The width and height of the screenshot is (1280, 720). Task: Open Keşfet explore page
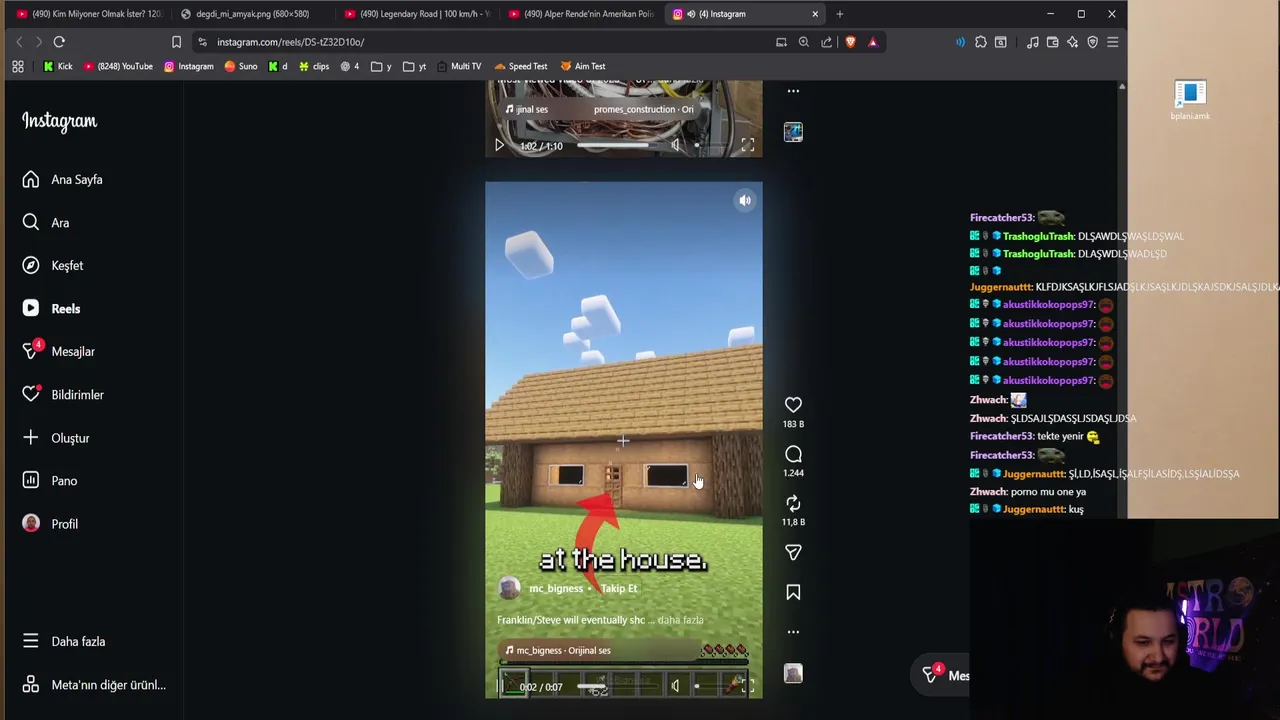click(53, 266)
